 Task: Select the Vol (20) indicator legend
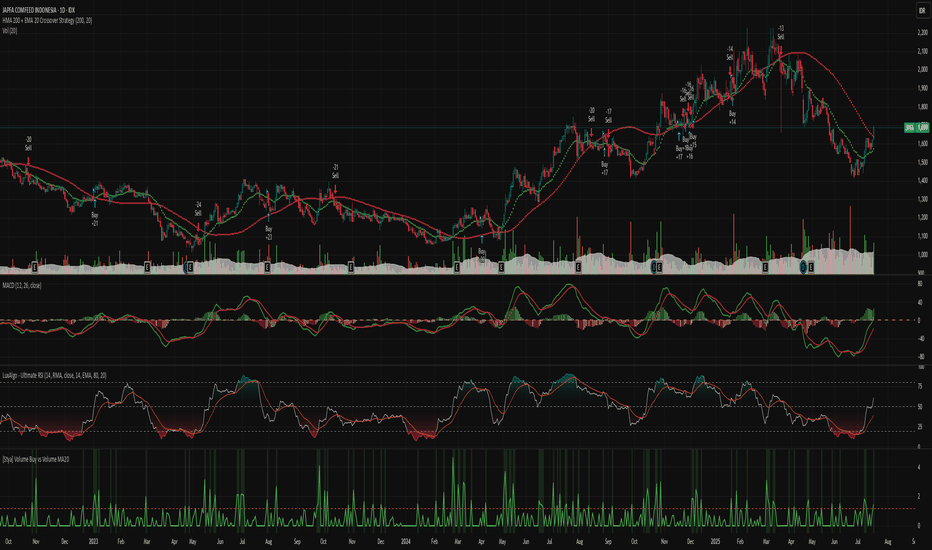10,30
